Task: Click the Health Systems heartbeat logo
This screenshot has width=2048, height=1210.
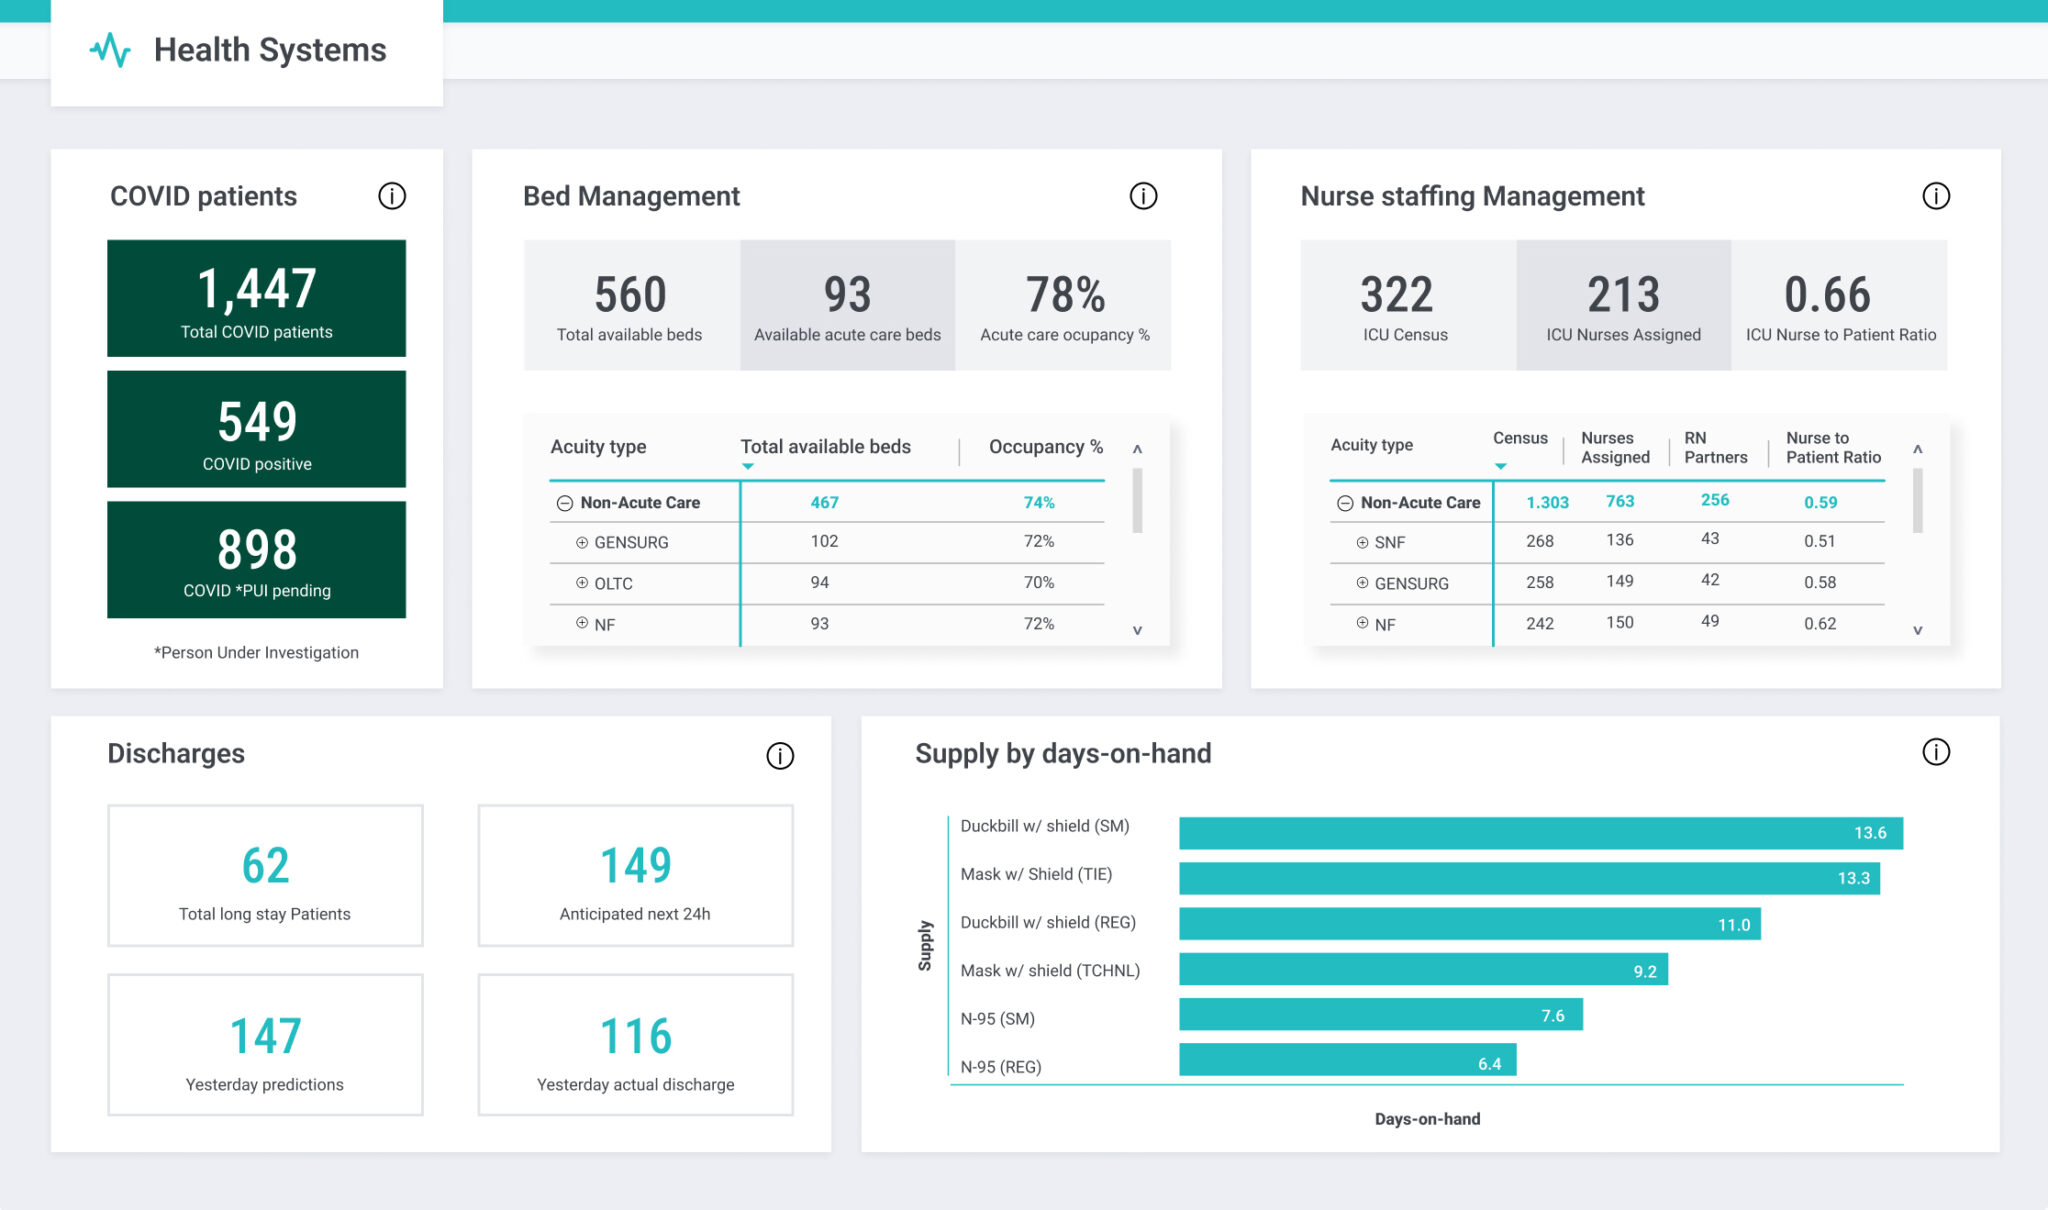Action: (x=111, y=48)
